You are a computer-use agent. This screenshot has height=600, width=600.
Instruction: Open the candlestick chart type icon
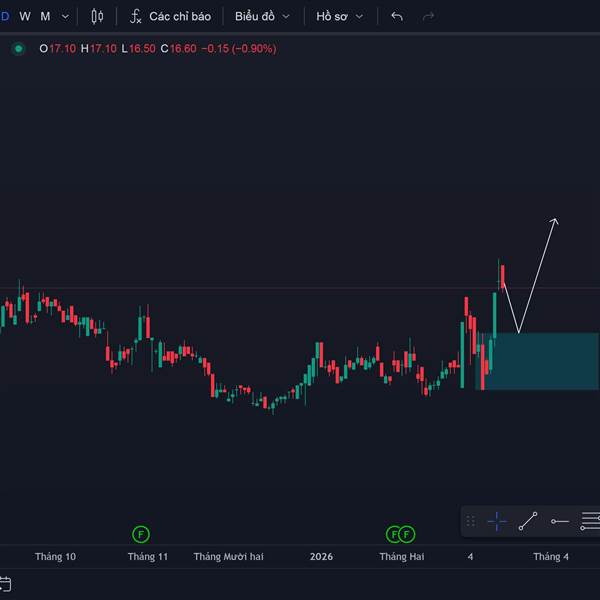click(97, 16)
